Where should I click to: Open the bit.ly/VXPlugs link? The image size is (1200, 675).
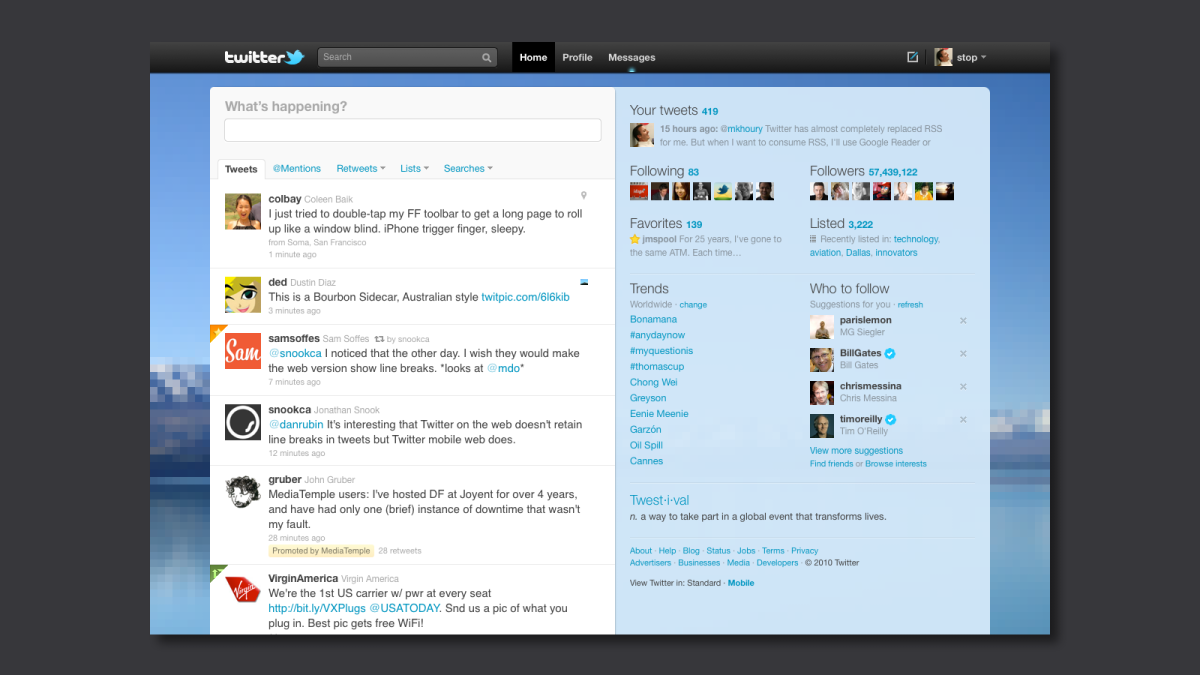317,608
